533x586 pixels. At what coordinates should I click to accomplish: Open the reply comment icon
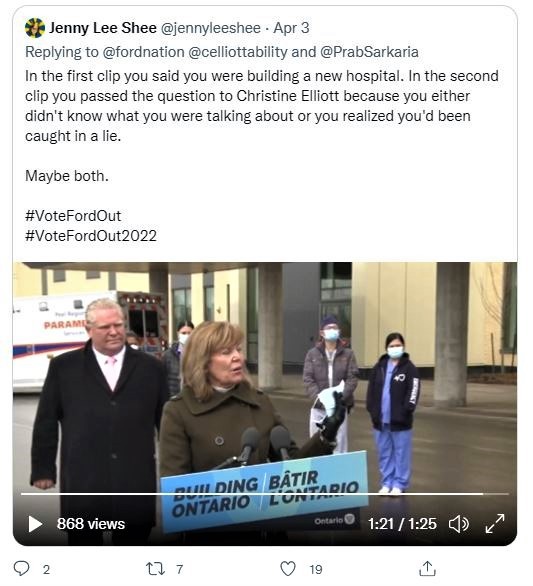[21, 568]
